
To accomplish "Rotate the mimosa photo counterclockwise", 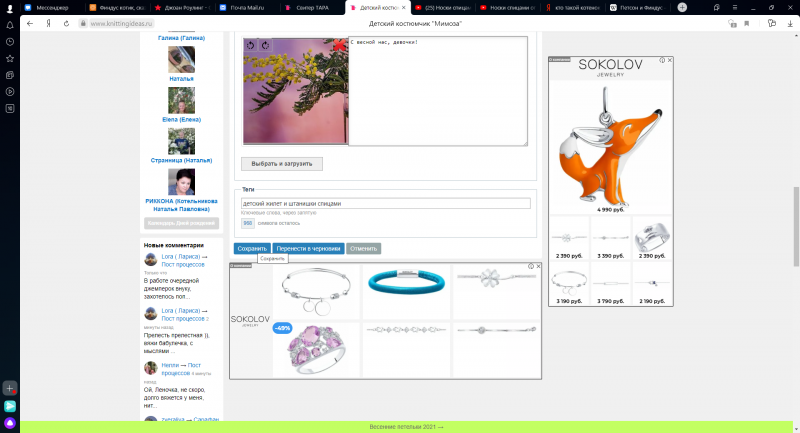I will click(251, 45).
